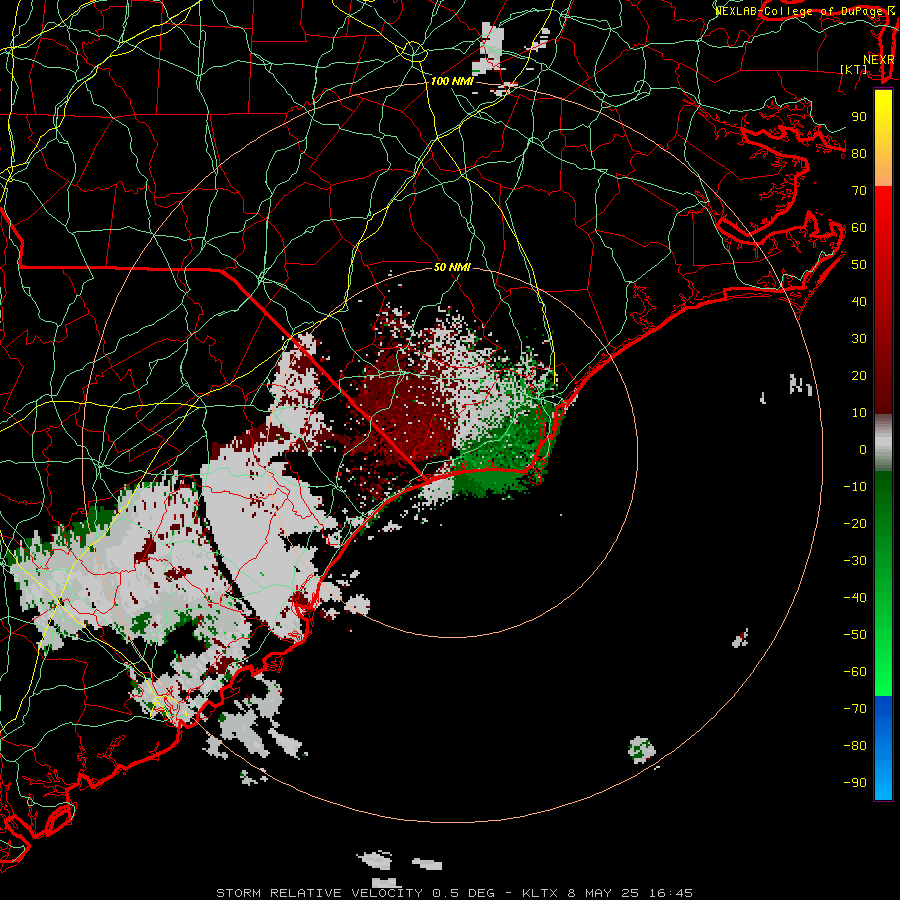Image resolution: width=900 pixels, height=900 pixels.
Task: Click the blue bottom segment of the color bar
Action: [x=883, y=748]
